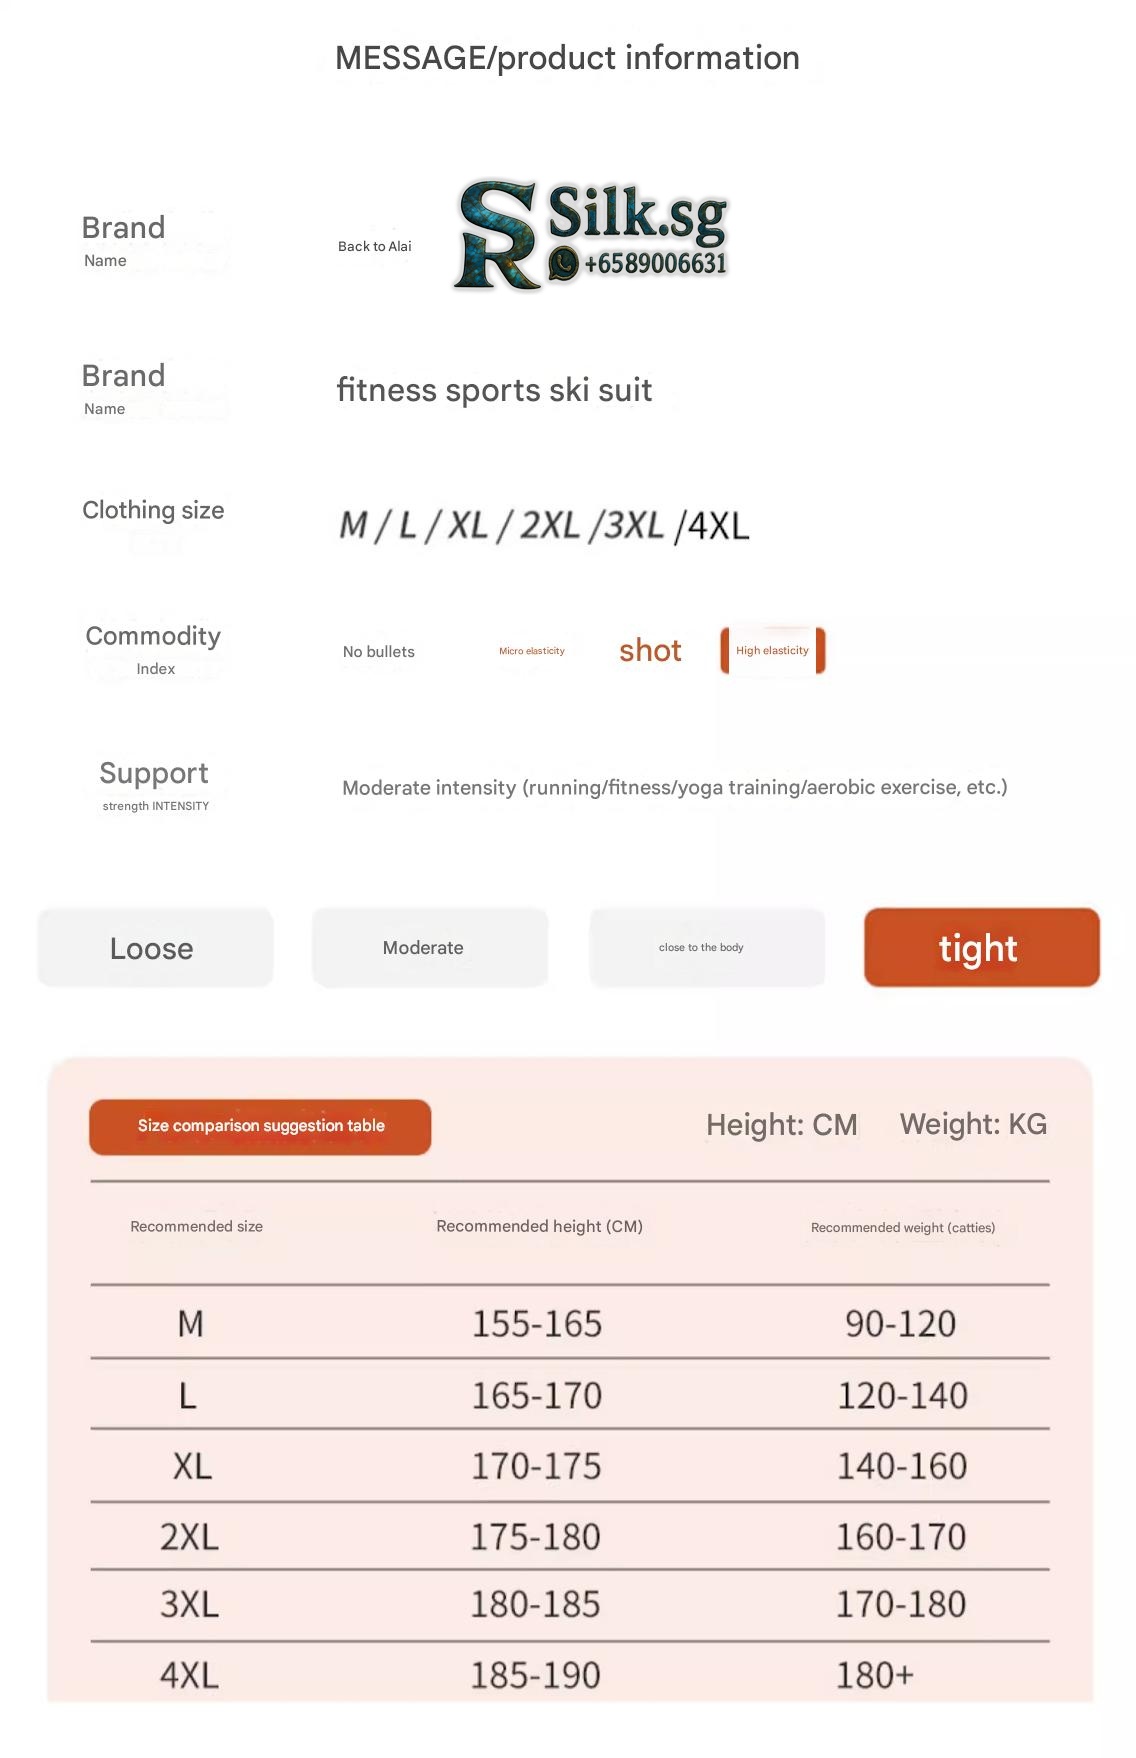
Task: Click the 3XL size row
Action: tap(569, 1605)
